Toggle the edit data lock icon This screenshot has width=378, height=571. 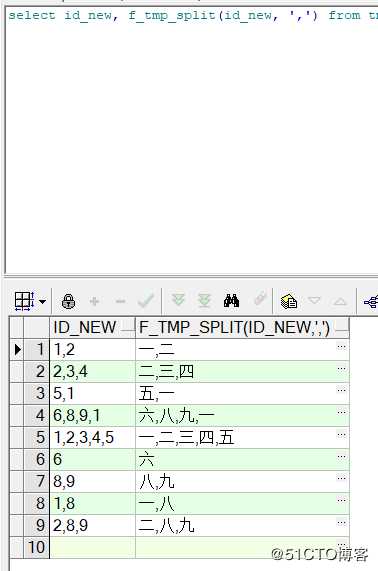coord(68,302)
